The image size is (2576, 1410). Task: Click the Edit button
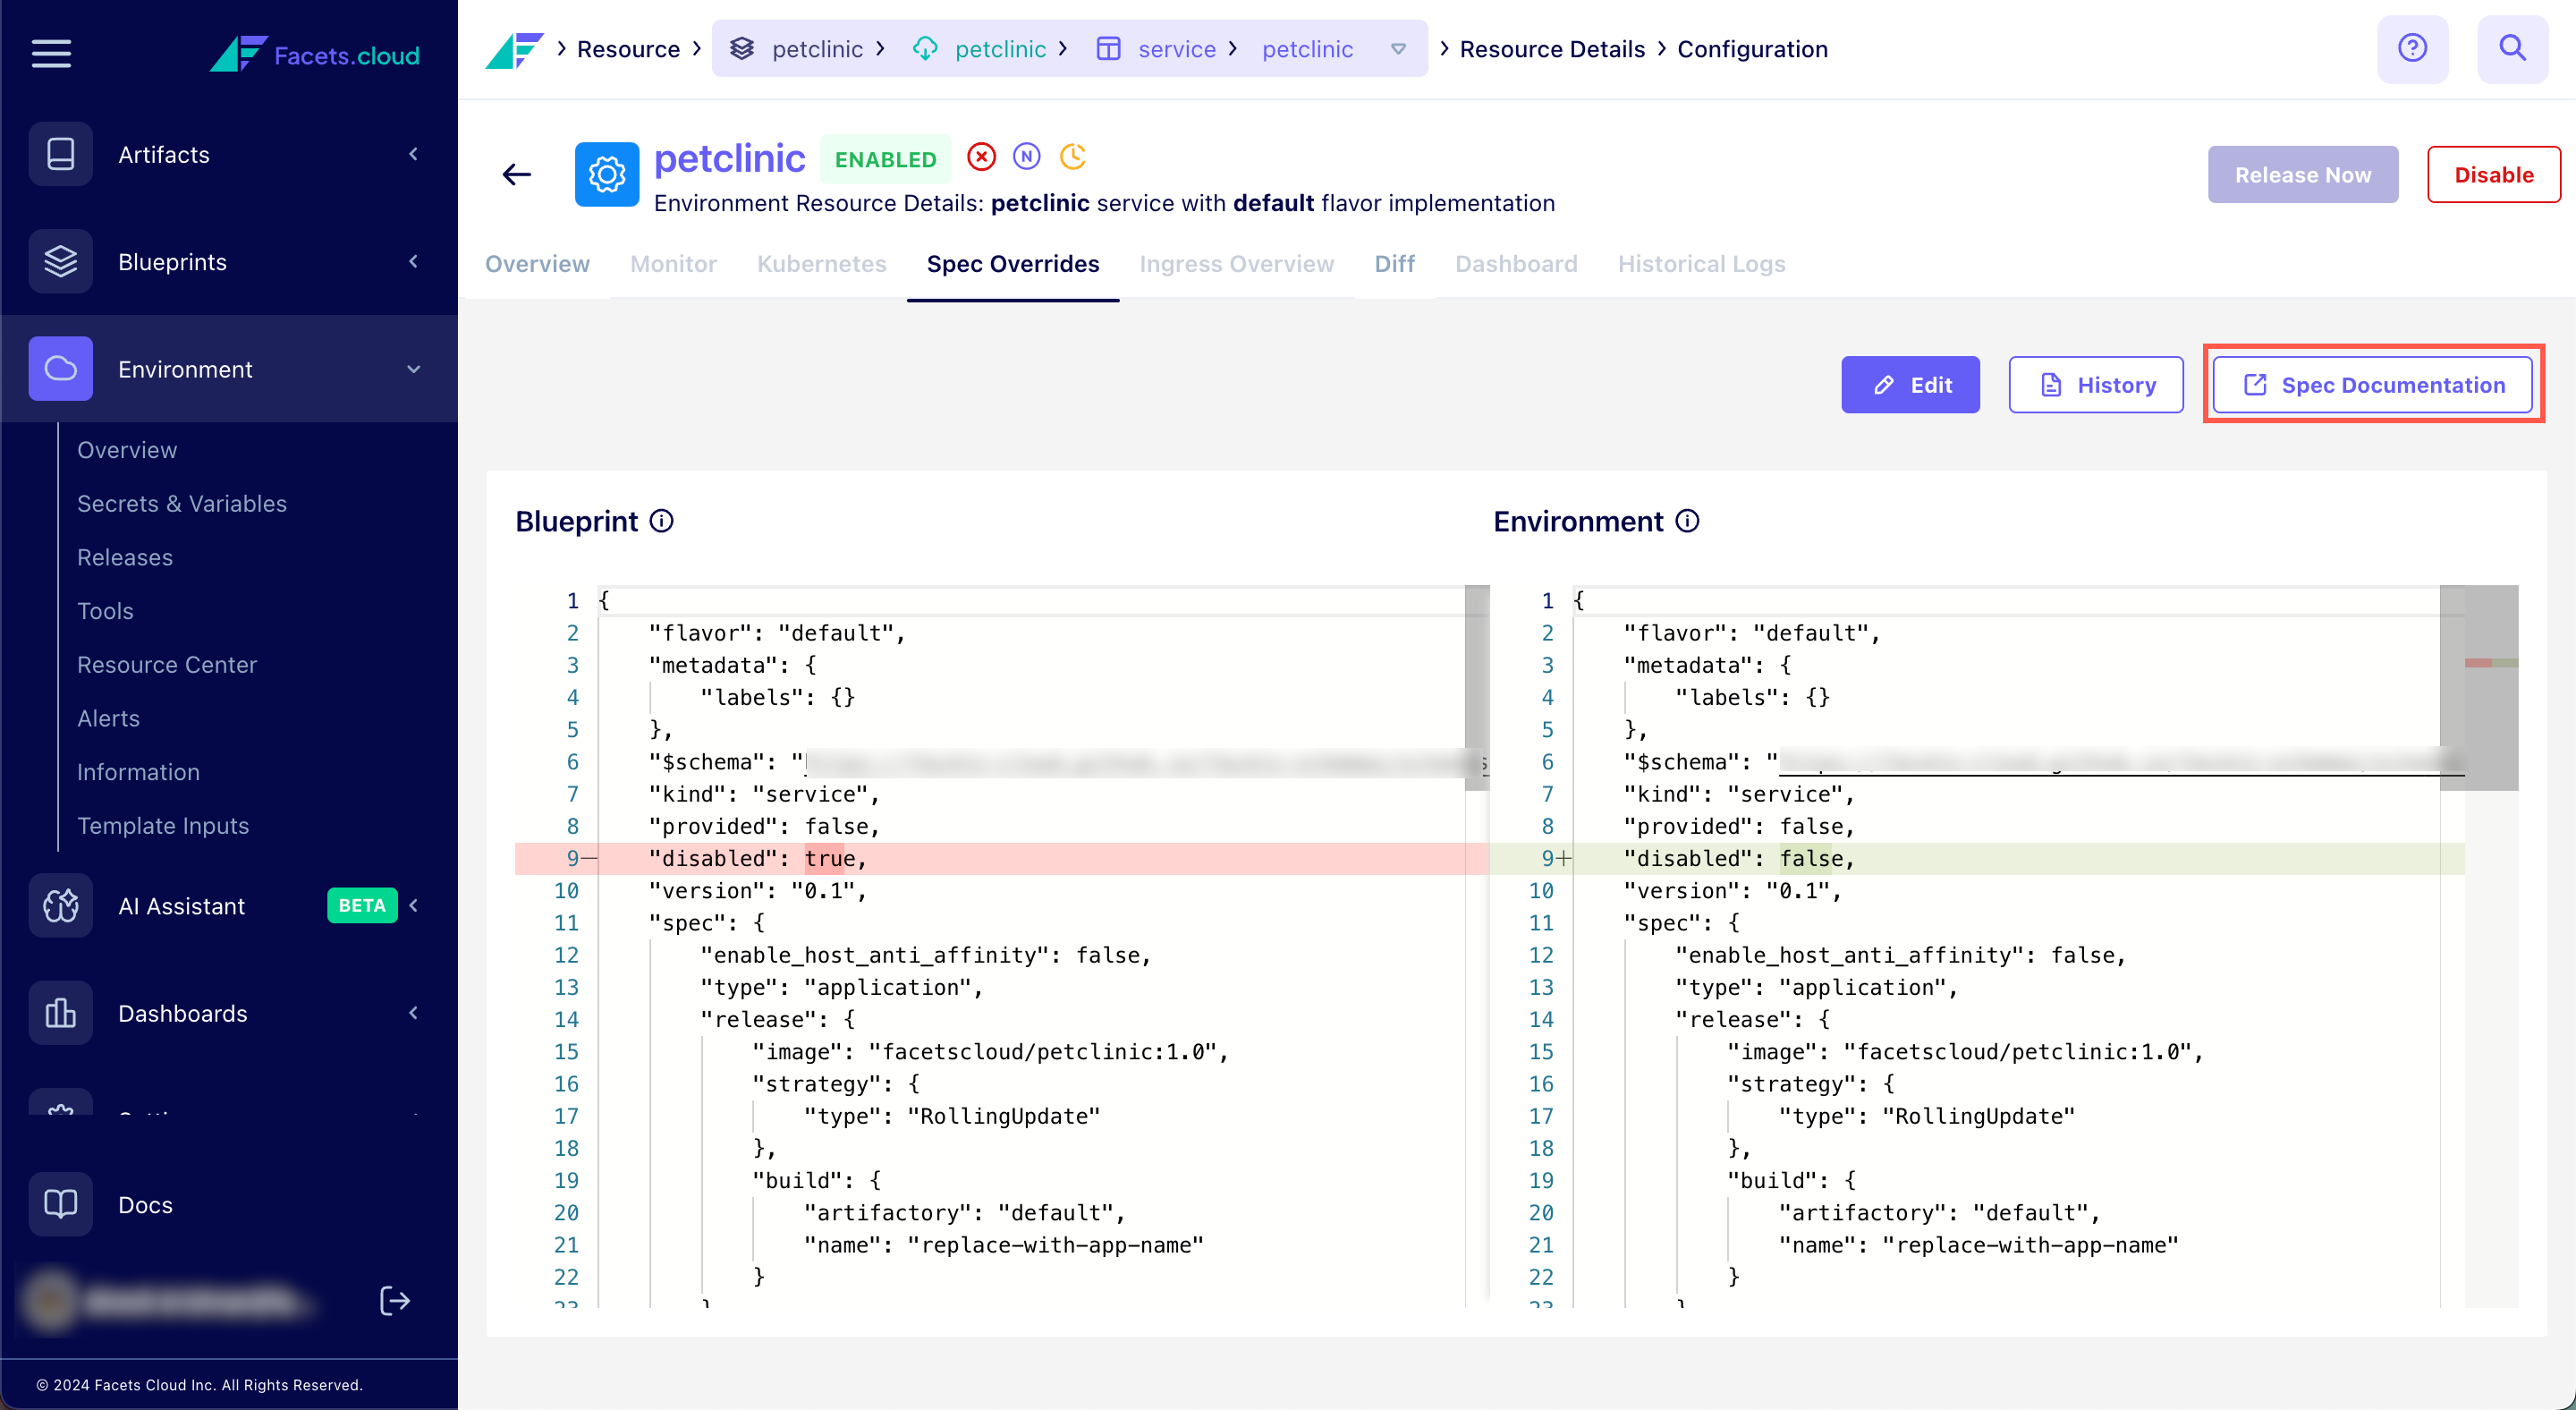1910,385
